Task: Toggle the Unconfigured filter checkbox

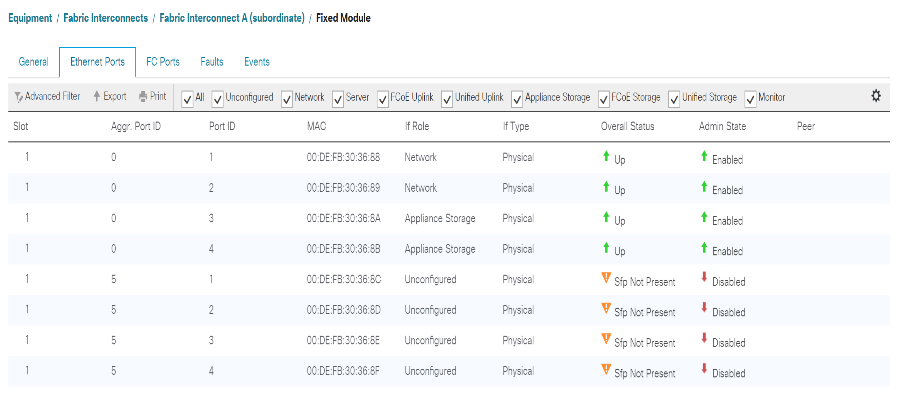Action: pos(217,98)
